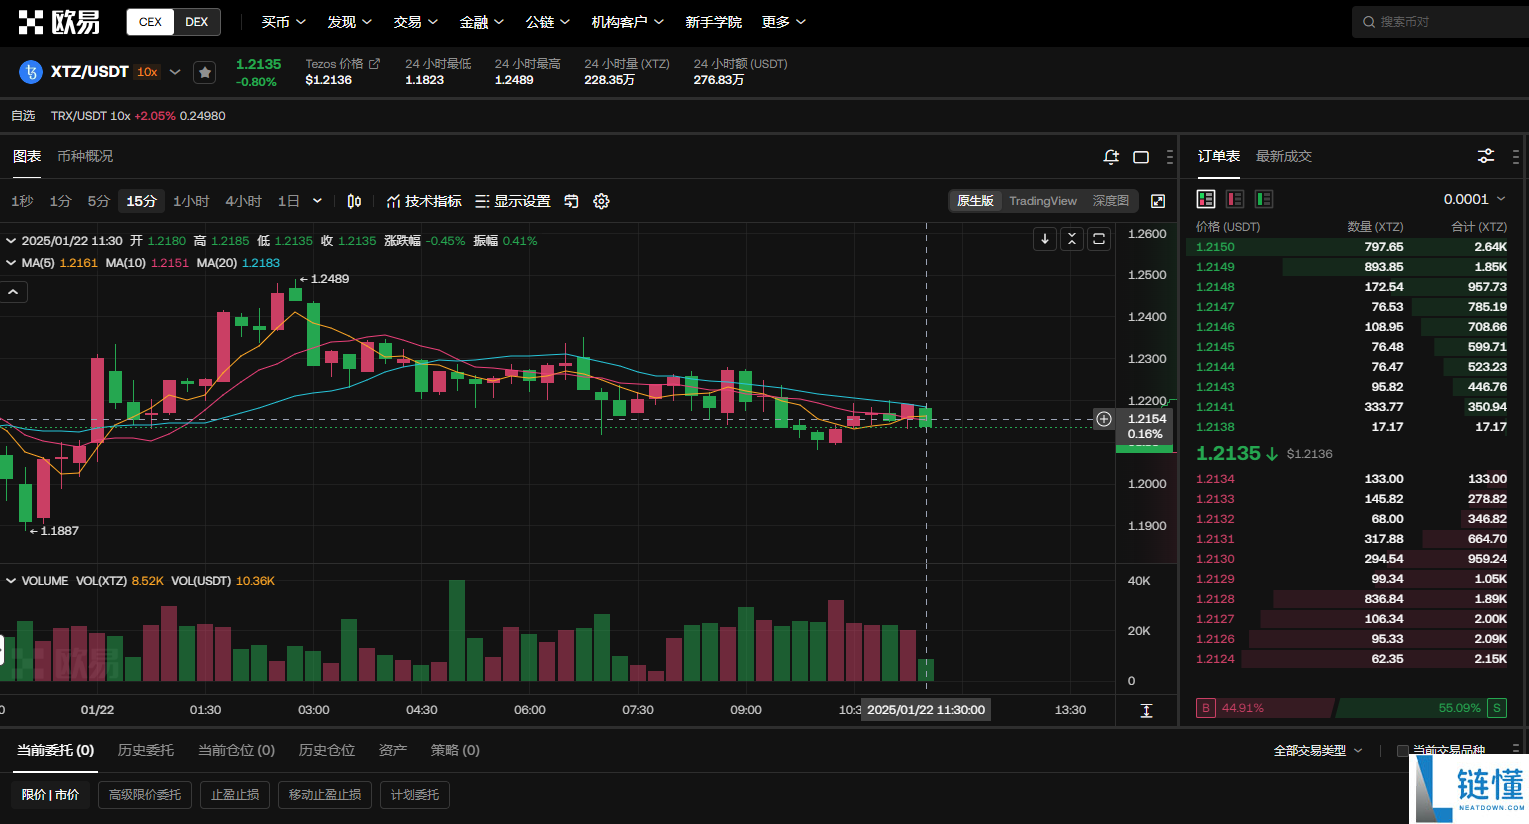The image size is (1529, 824).
Task: Switch to DEX mode toggle
Action: click(x=197, y=22)
